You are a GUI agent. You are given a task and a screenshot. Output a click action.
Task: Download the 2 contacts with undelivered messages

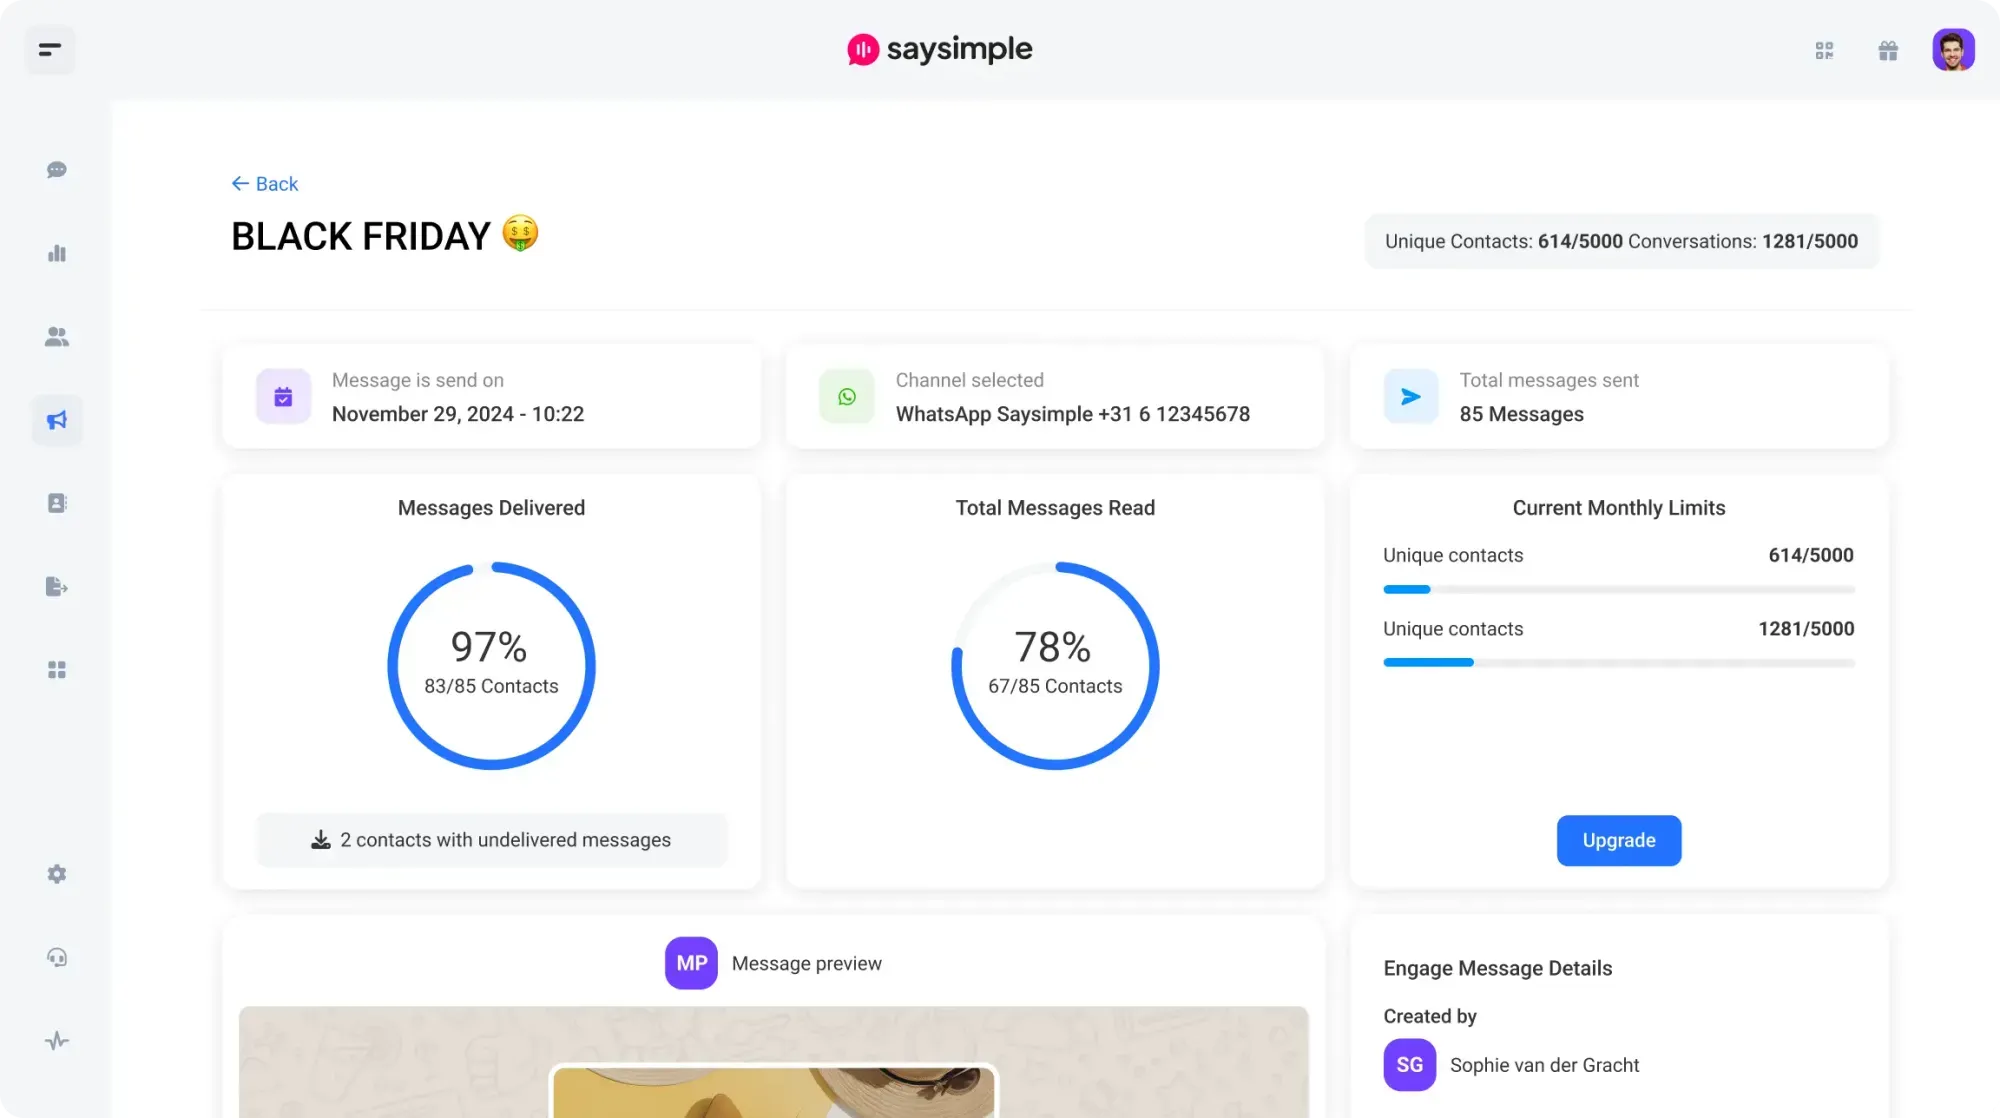(x=491, y=840)
